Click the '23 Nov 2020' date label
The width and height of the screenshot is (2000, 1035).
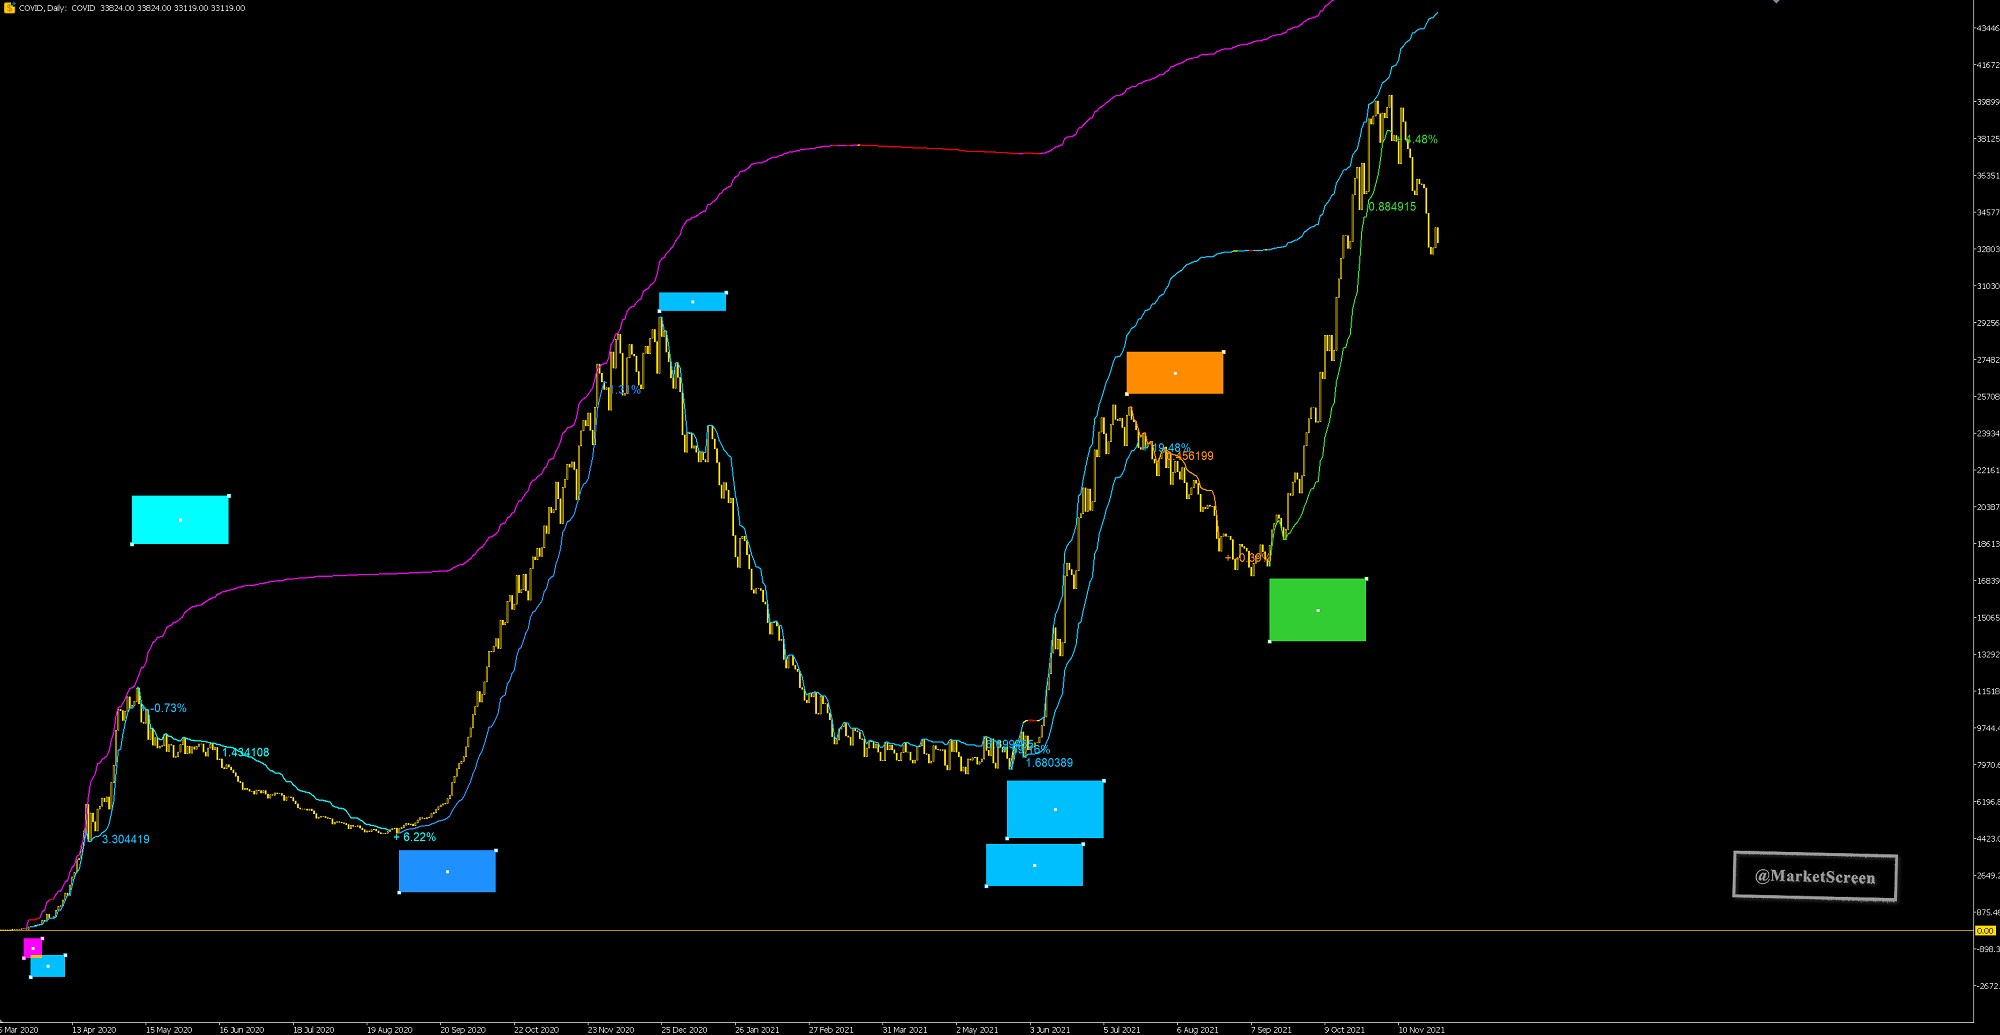[x=611, y=1030]
